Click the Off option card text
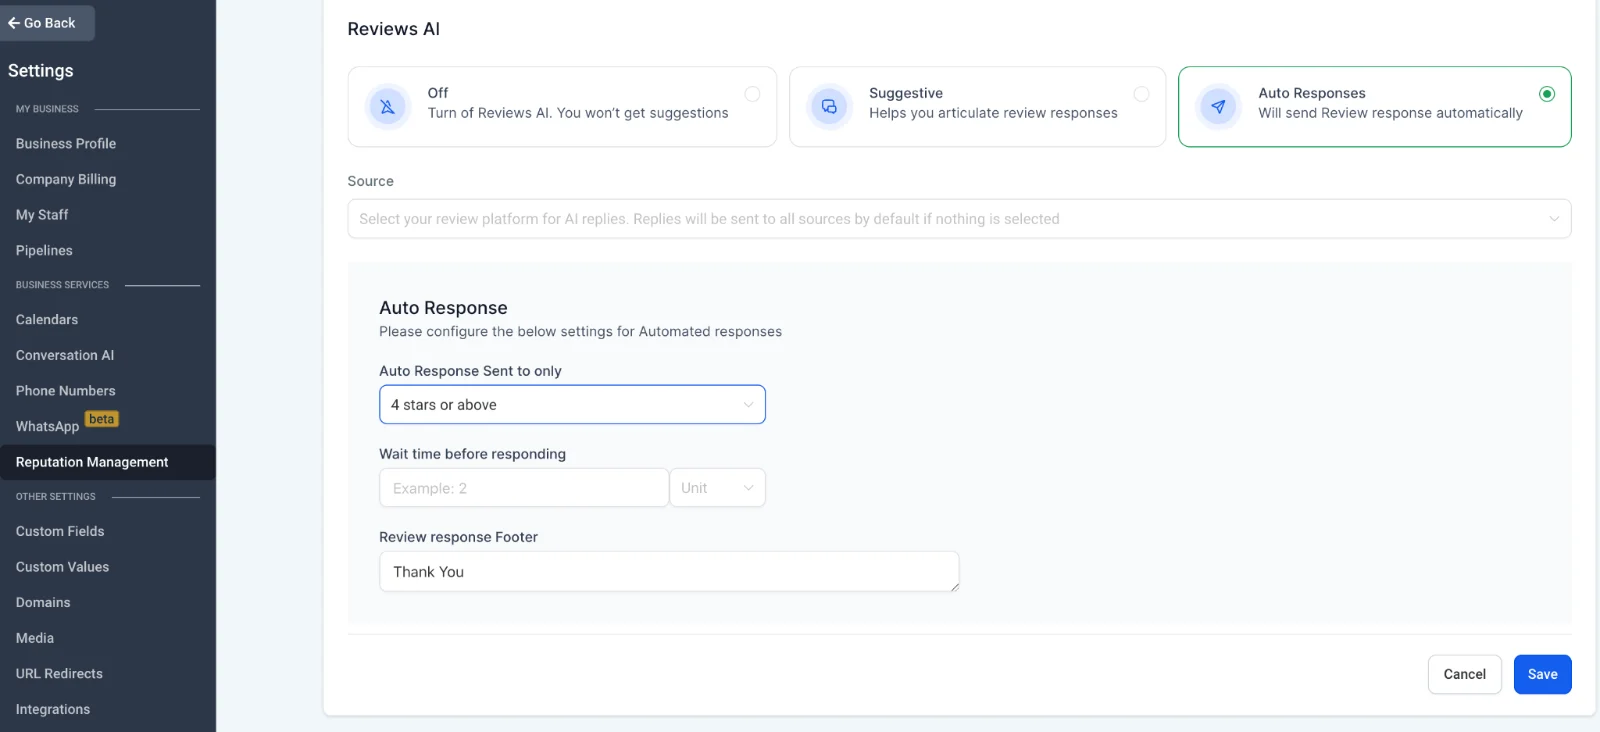Image resolution: width=1600 pixels, height=732 pixels. (x=578, y=103)
